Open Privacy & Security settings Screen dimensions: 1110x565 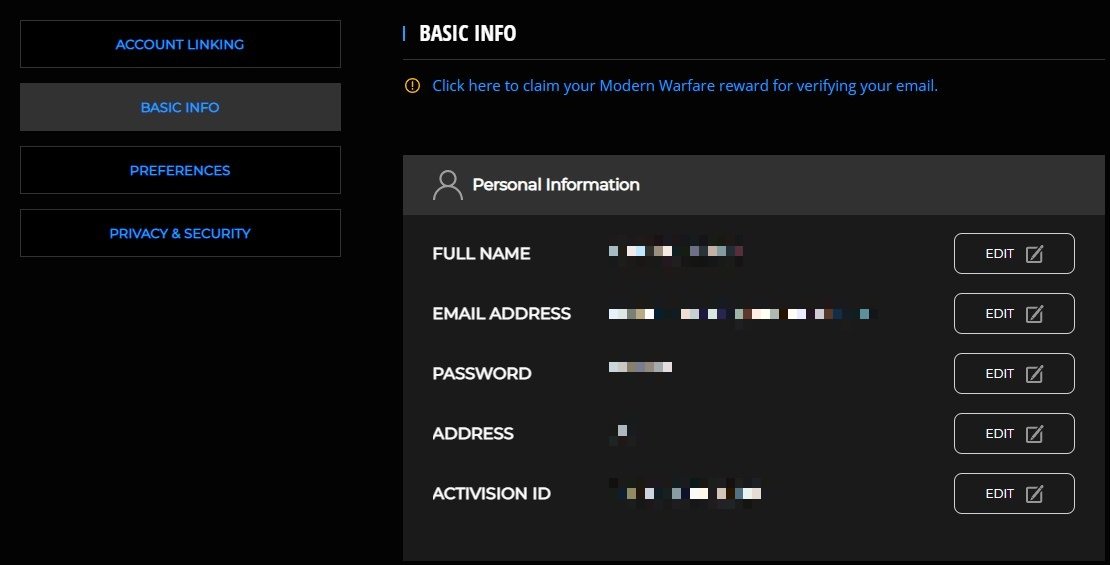click(x=180, y=233)
